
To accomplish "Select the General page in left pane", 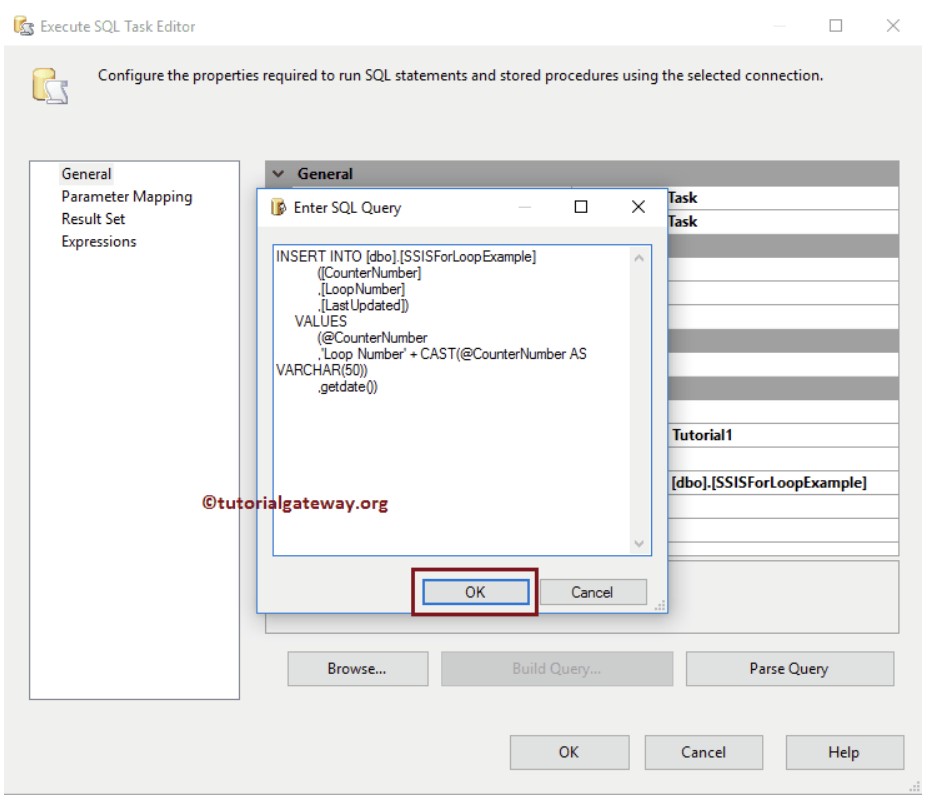I will point(86,174).
